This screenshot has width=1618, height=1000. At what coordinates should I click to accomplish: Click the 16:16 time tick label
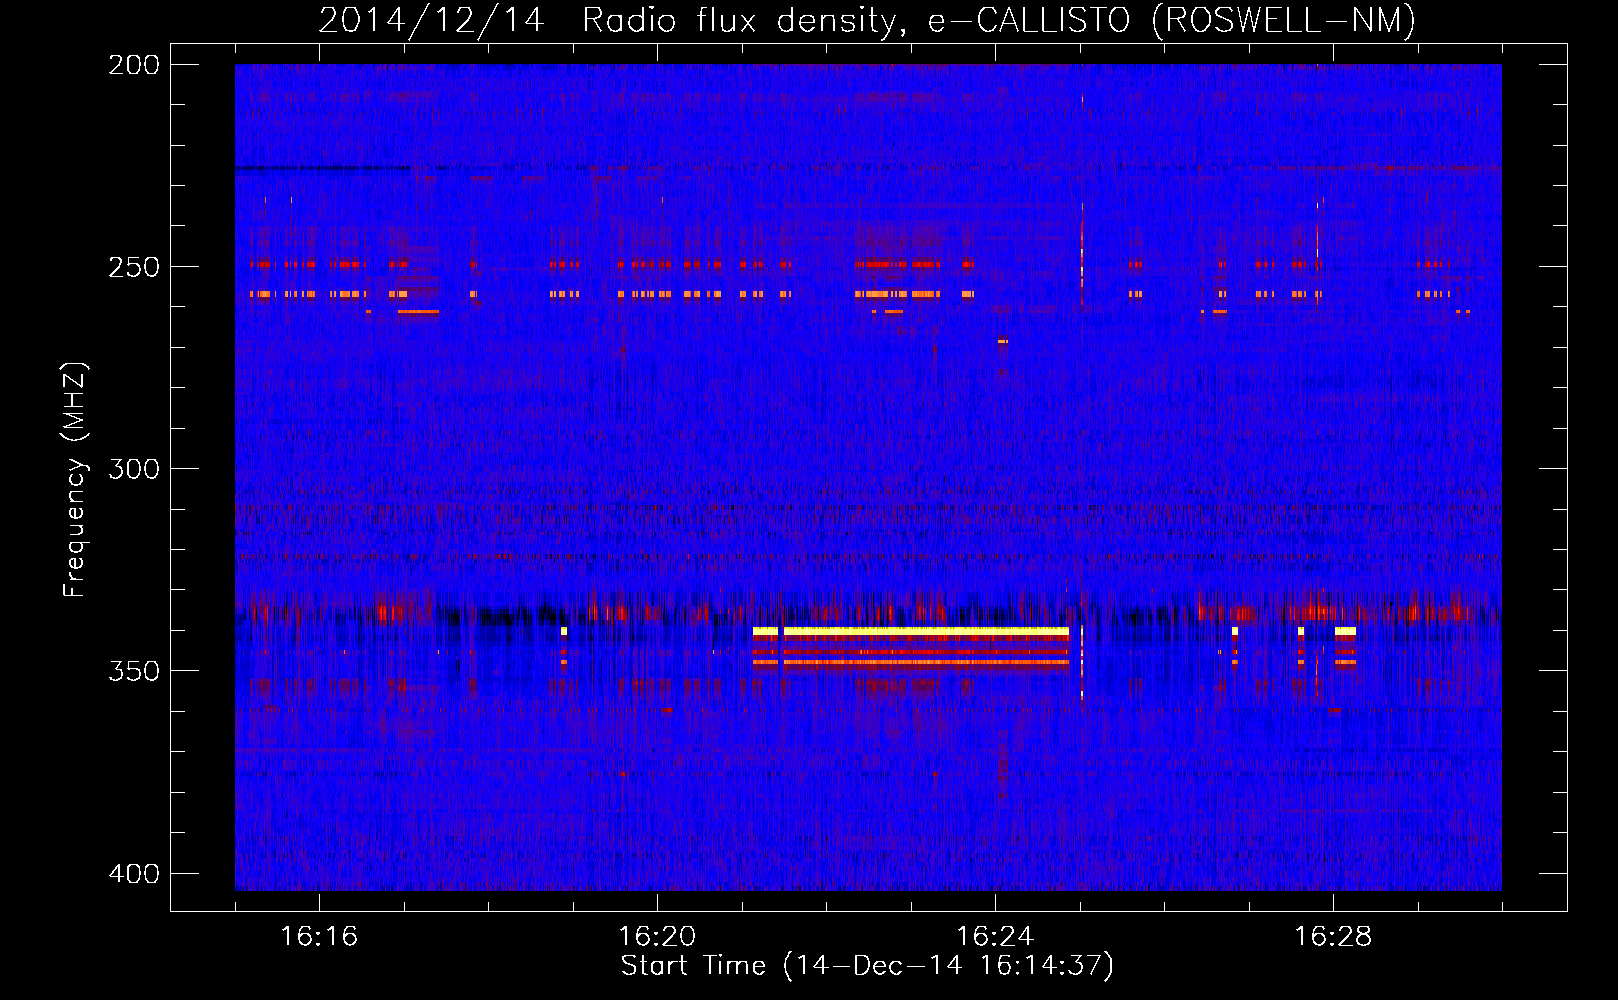tap(319, 937)
